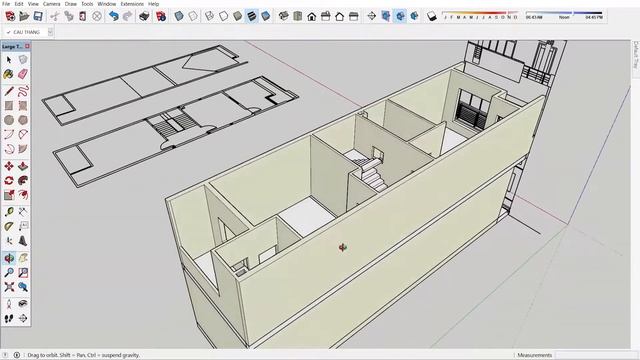Select the Circle tool
Viewport: 640px width, 360px height.
9,120
